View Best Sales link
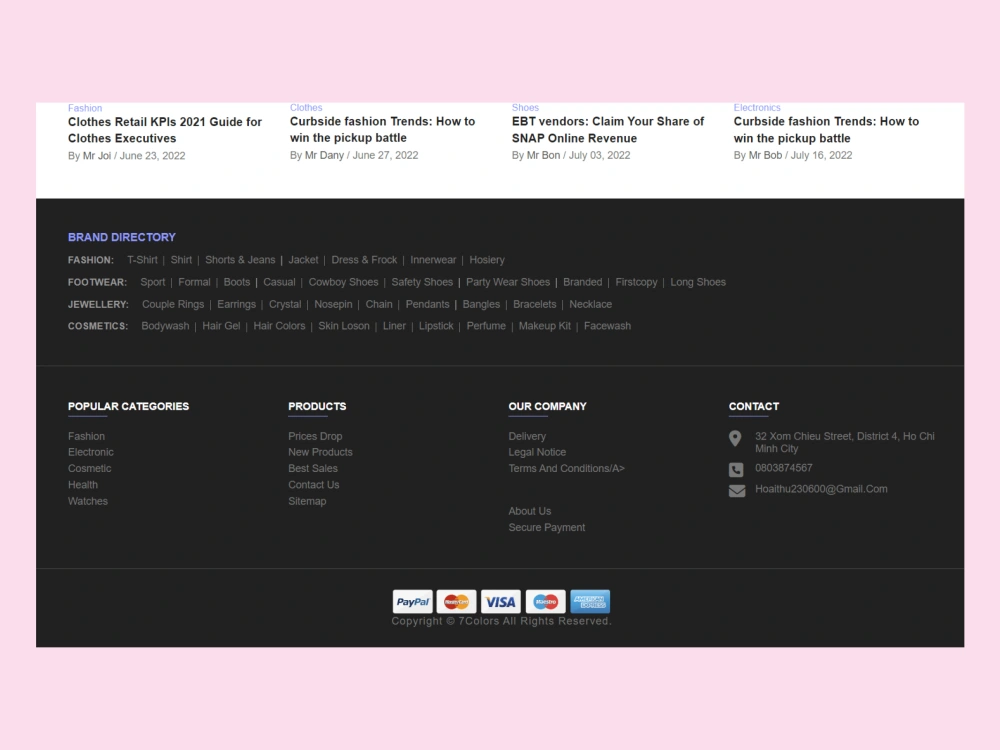This screenshot has height=750, width=1000. (312, 468)
